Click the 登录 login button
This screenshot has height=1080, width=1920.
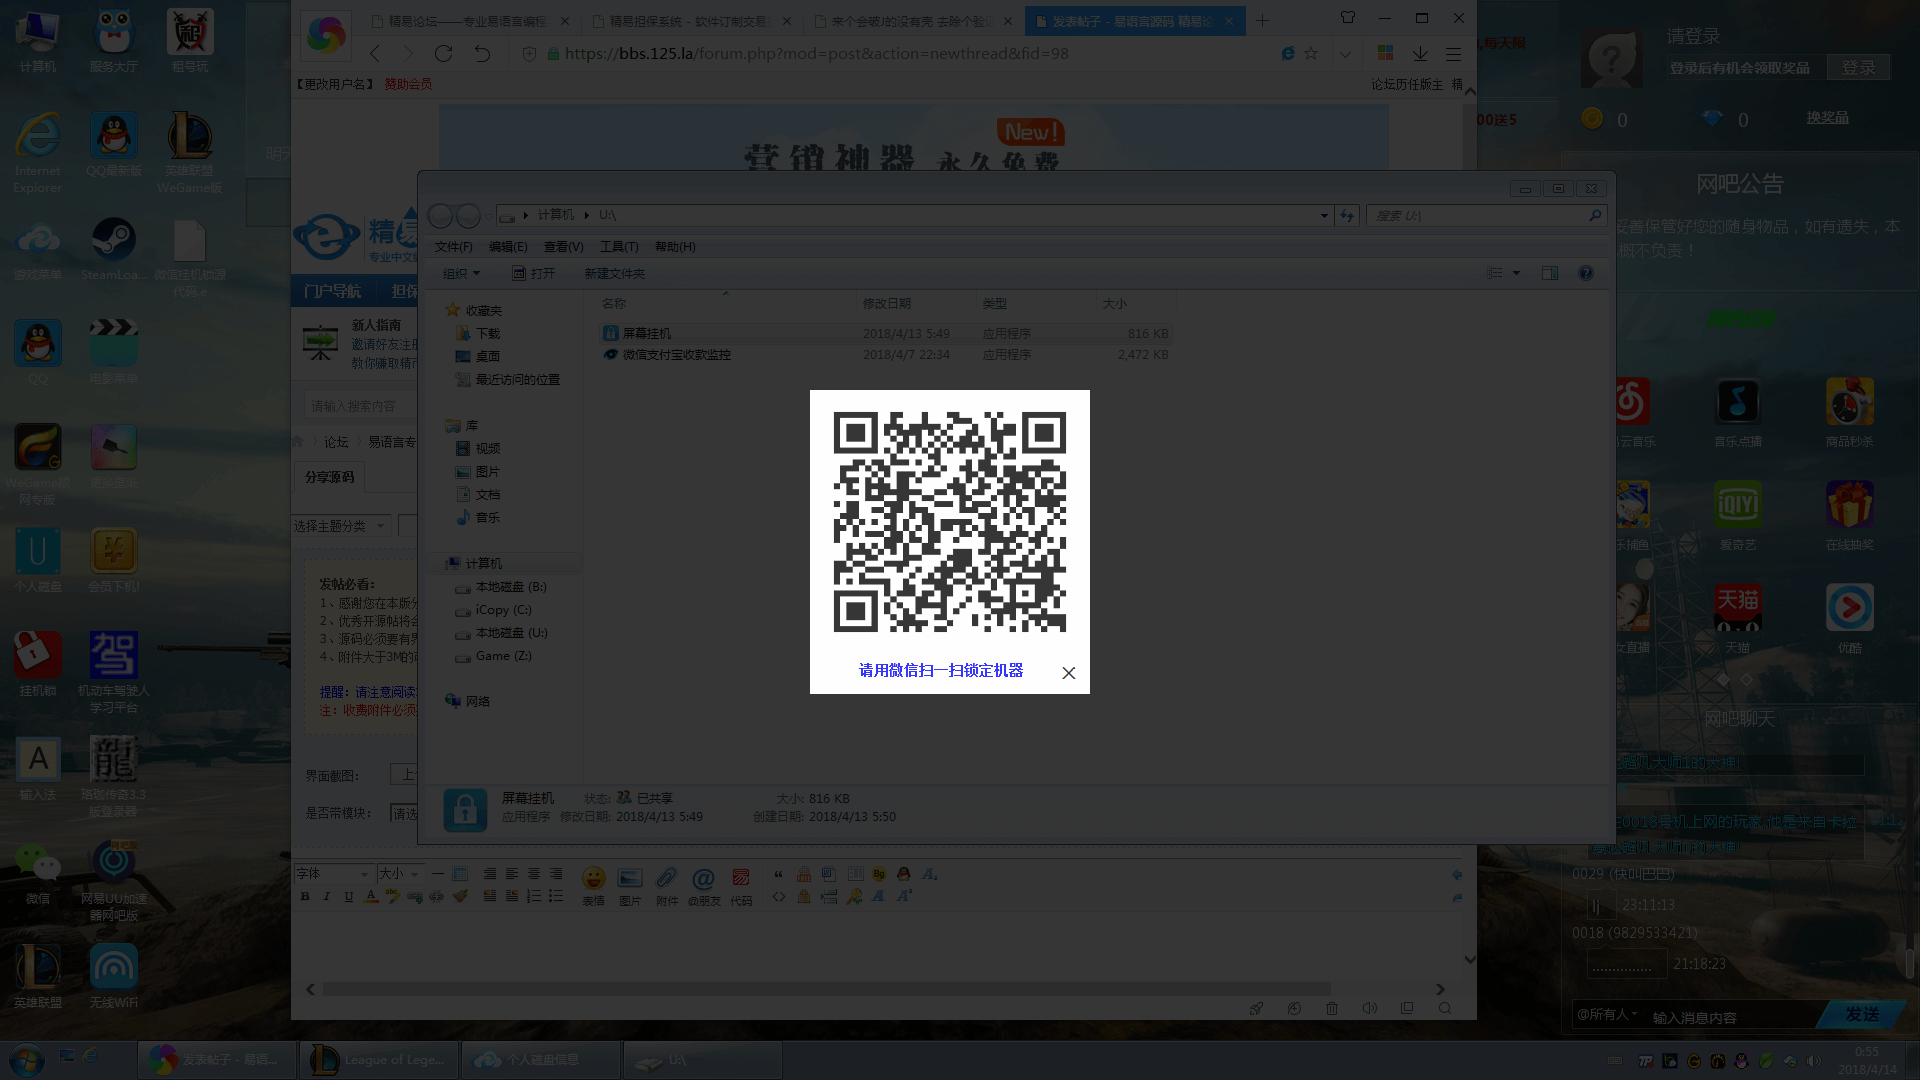click(1858, 67)
